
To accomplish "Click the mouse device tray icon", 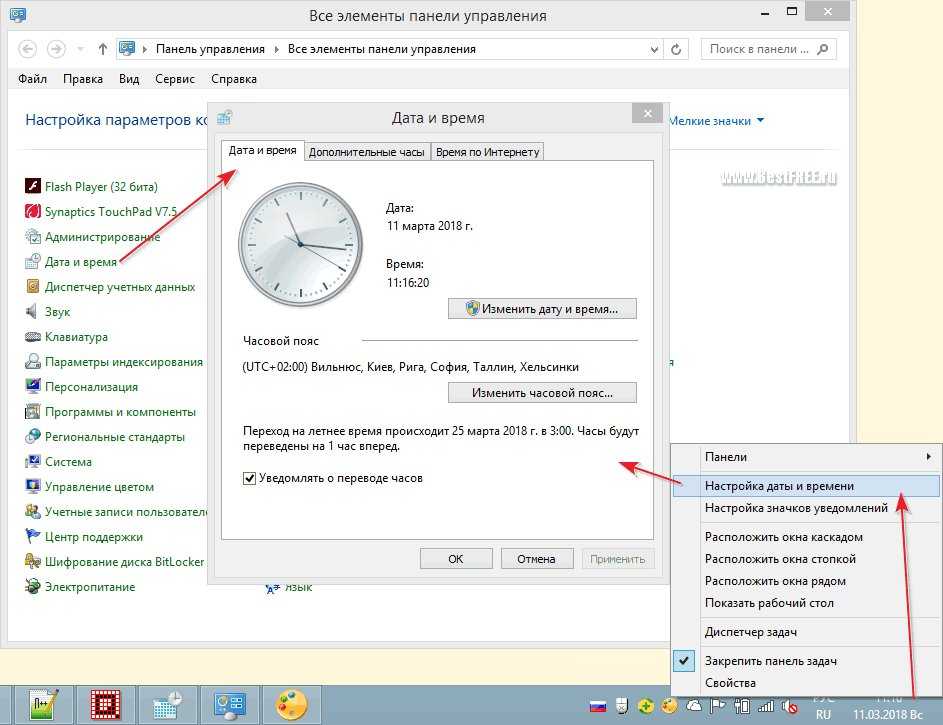I will 622,706.
